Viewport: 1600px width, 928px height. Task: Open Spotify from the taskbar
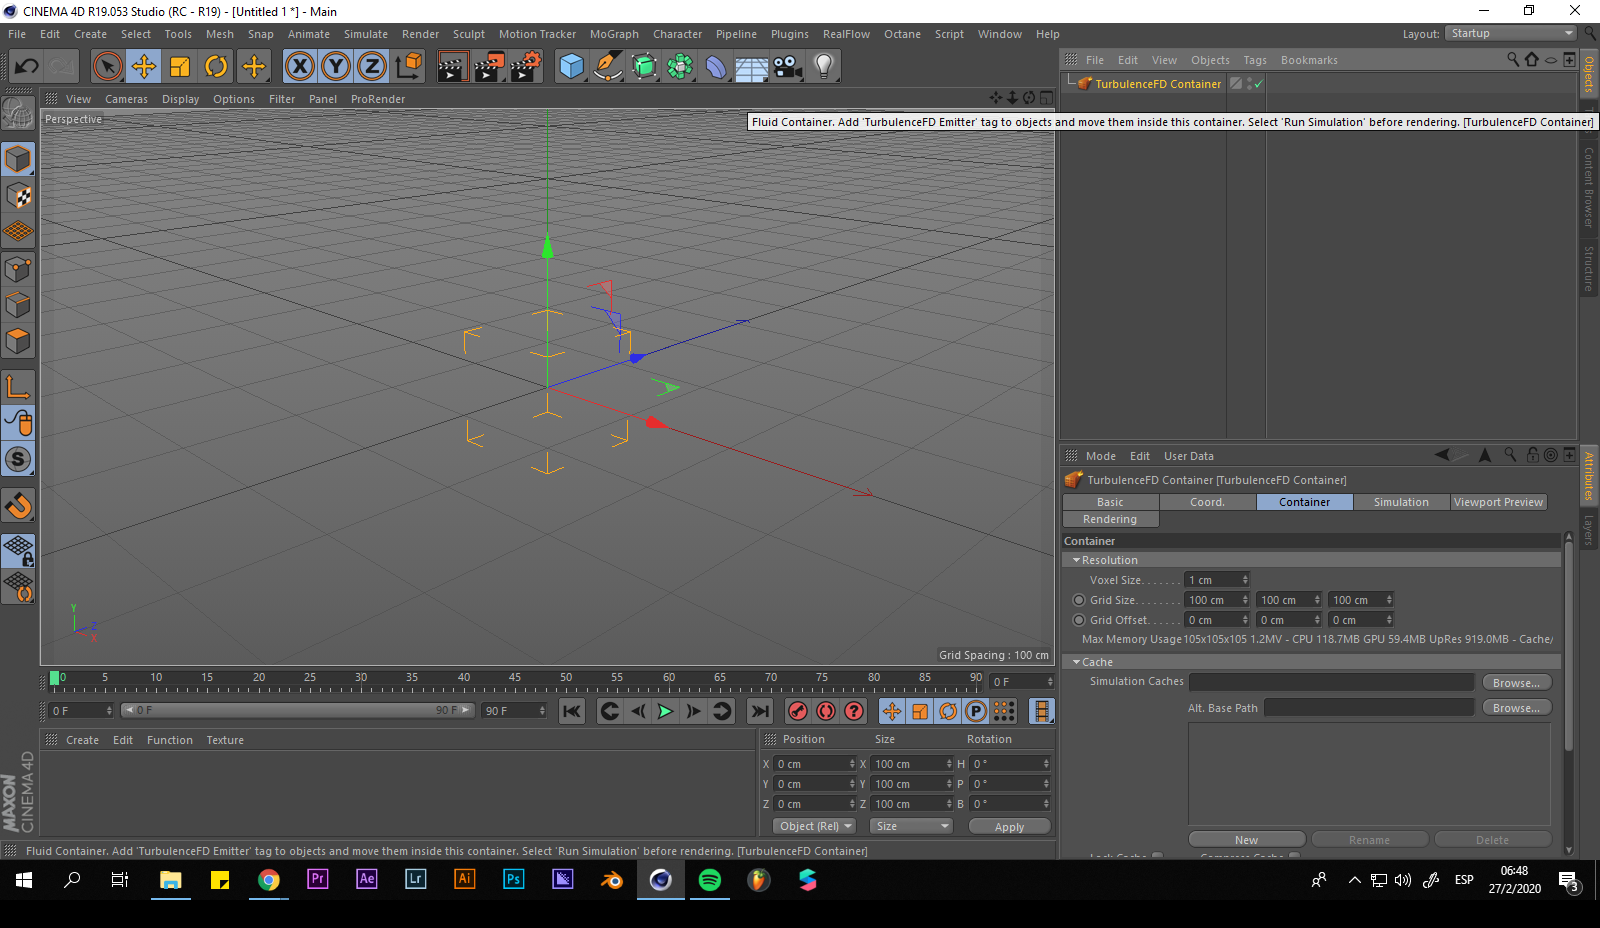(710, 880)
